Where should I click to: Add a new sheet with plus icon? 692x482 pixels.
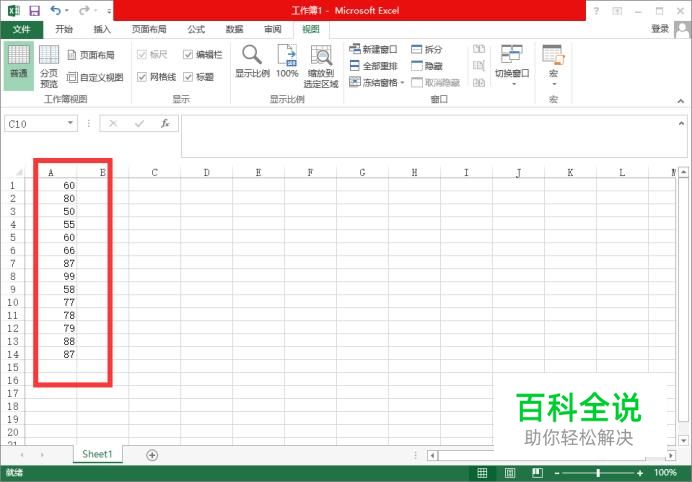(x=152, y=455)
